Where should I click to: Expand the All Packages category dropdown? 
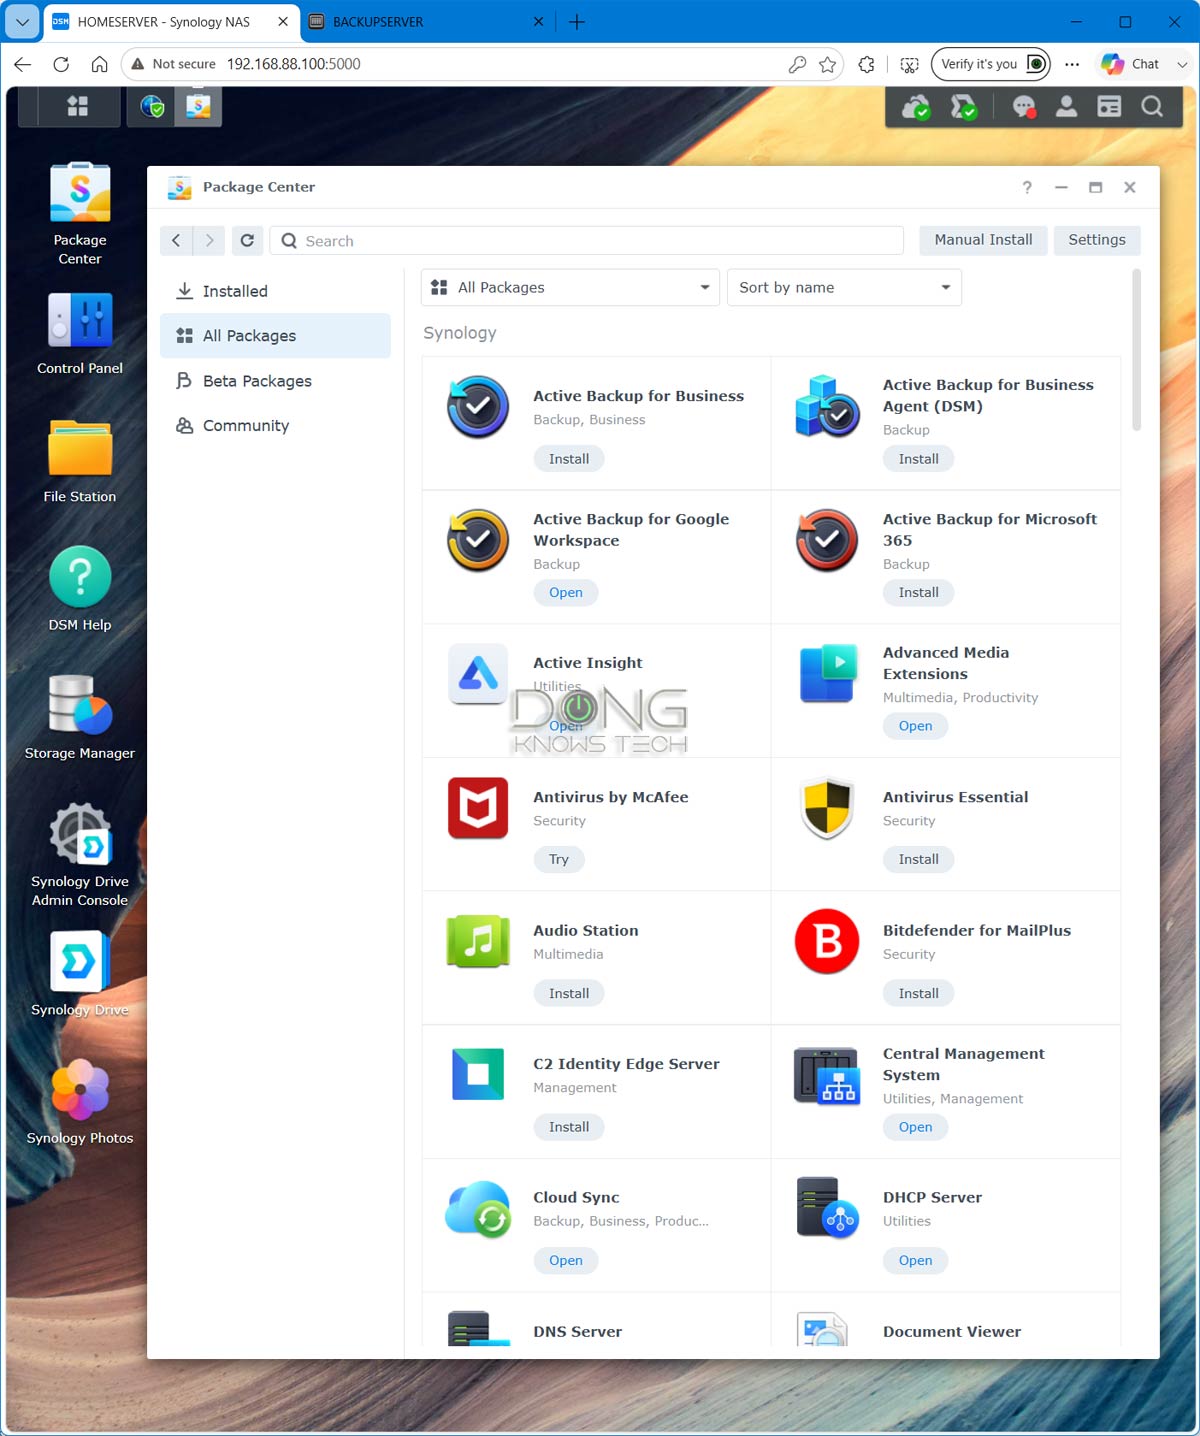tap(570, 287)
